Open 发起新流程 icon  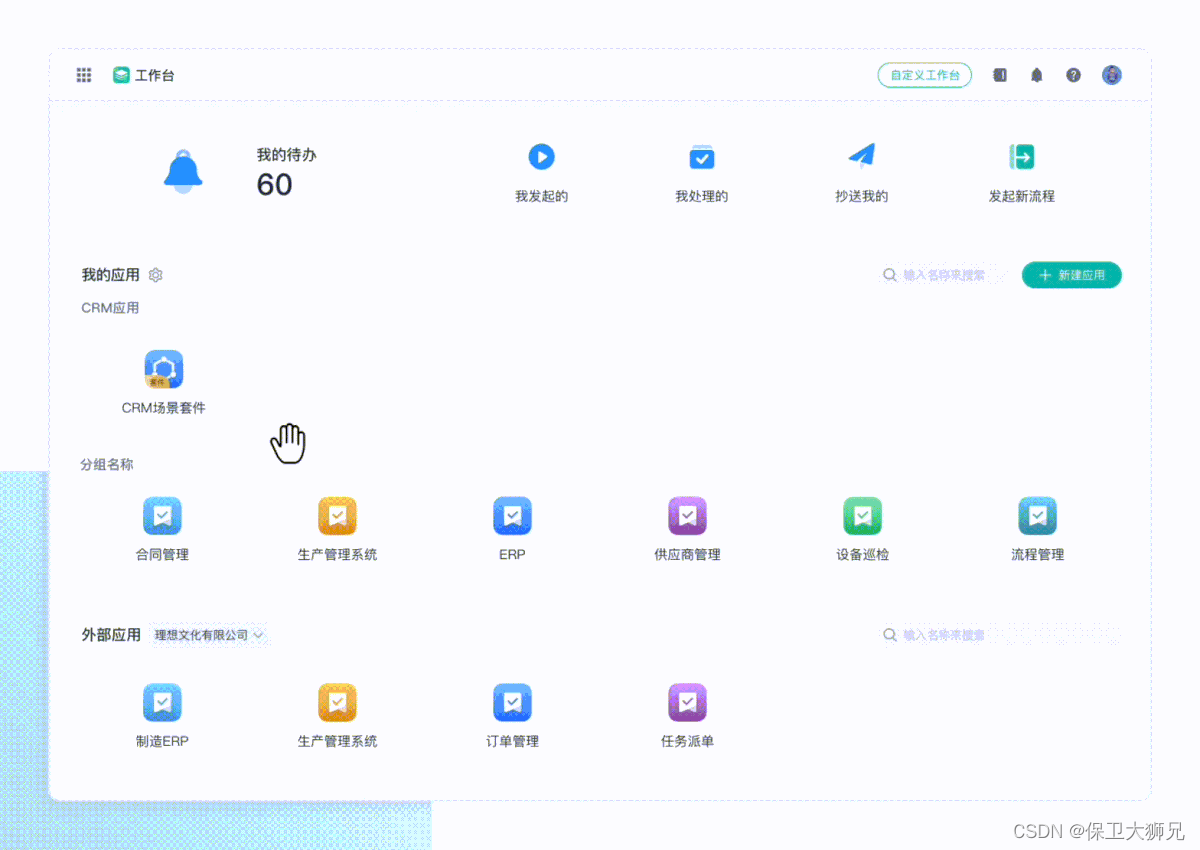pyautogui.click(x=1021, y=157)
